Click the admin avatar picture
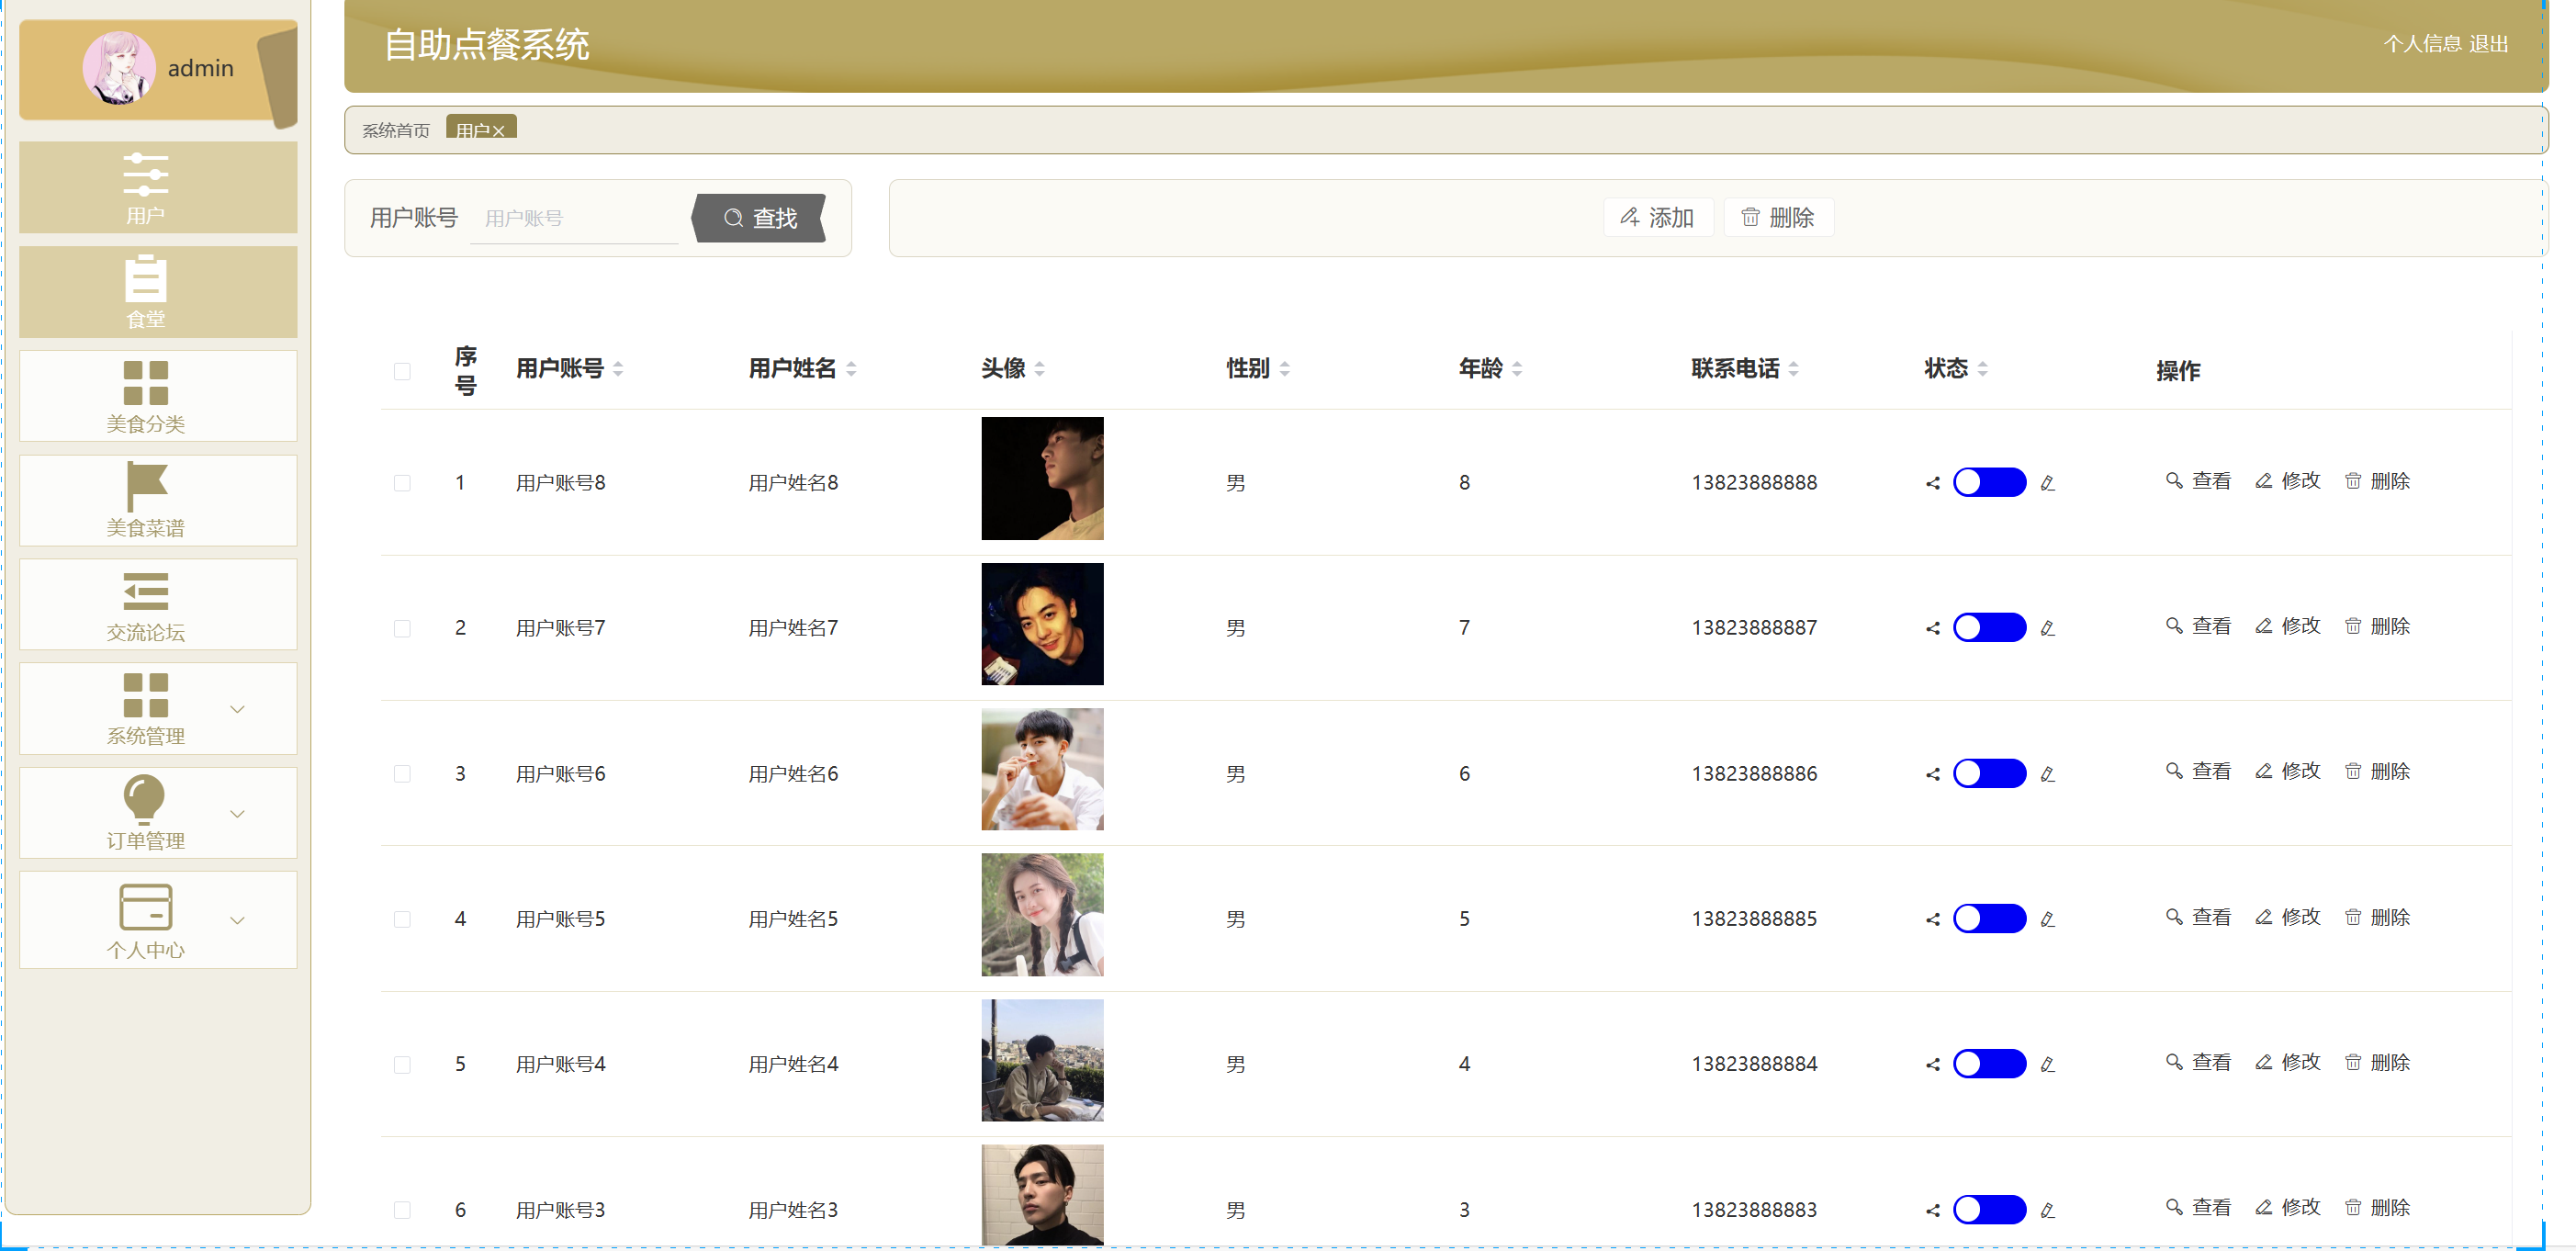This screenshot has height=1251, width=2576. click(x=119, y=68)
